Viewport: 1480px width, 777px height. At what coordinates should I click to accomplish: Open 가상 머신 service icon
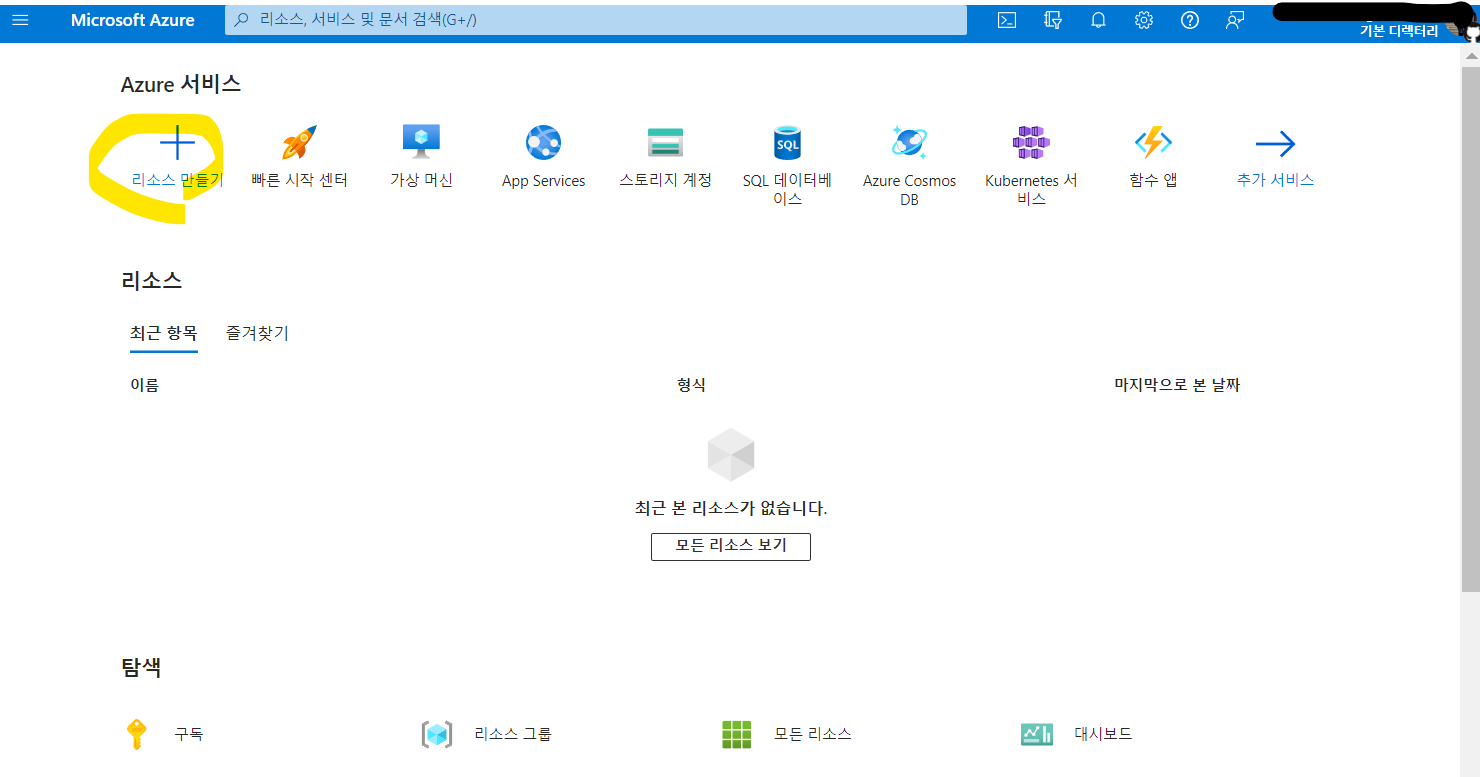pyautogui.click(x=421, y=143)
